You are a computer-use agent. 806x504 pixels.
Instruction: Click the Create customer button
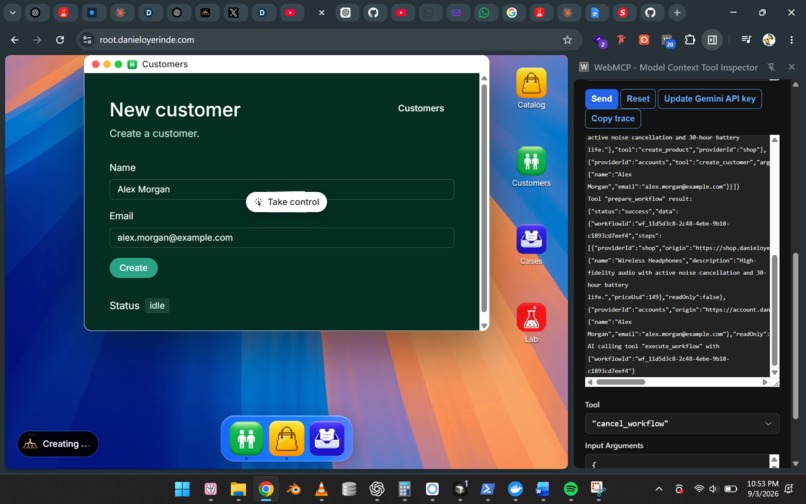click(134, 267)
